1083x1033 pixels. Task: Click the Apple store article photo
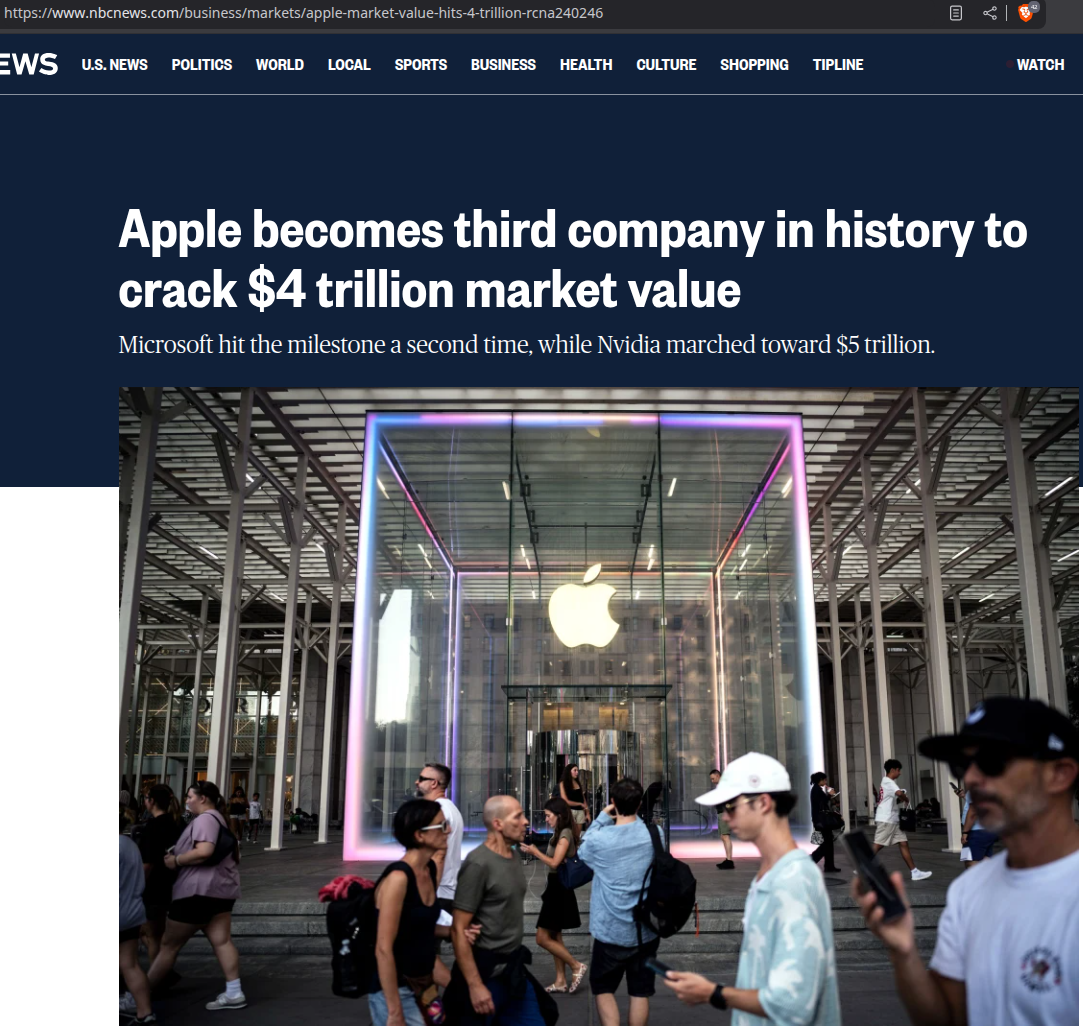[598, 706]
